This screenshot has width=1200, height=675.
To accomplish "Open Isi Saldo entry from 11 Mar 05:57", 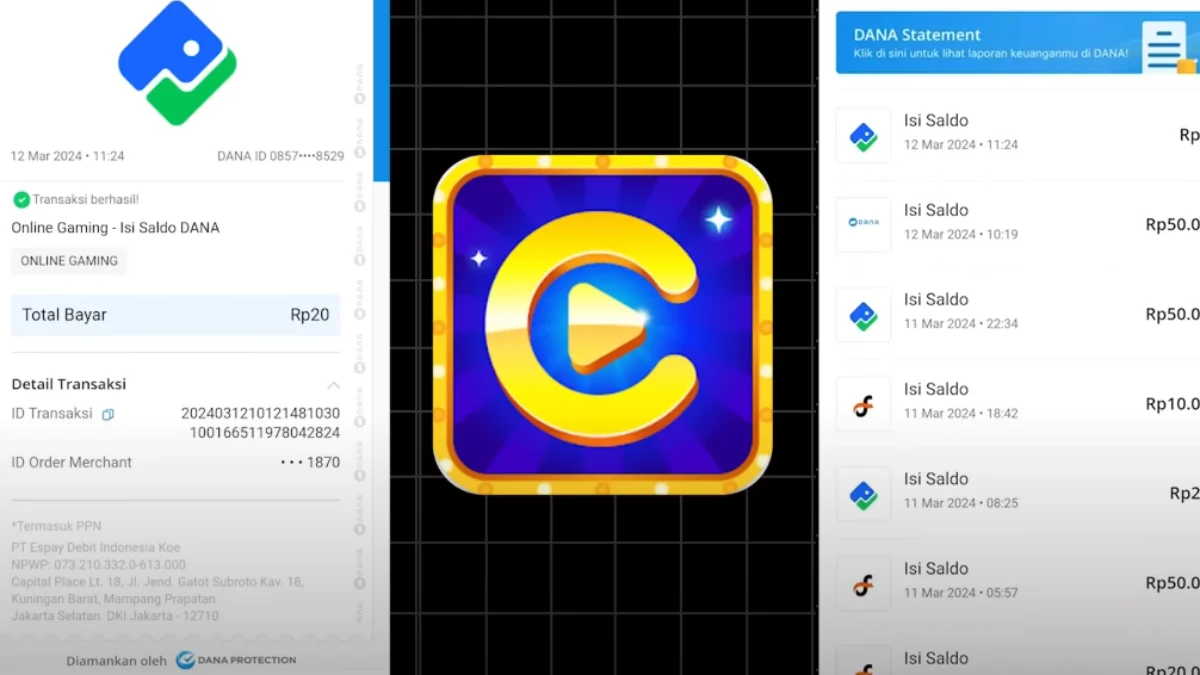I will click(1018, 583).
